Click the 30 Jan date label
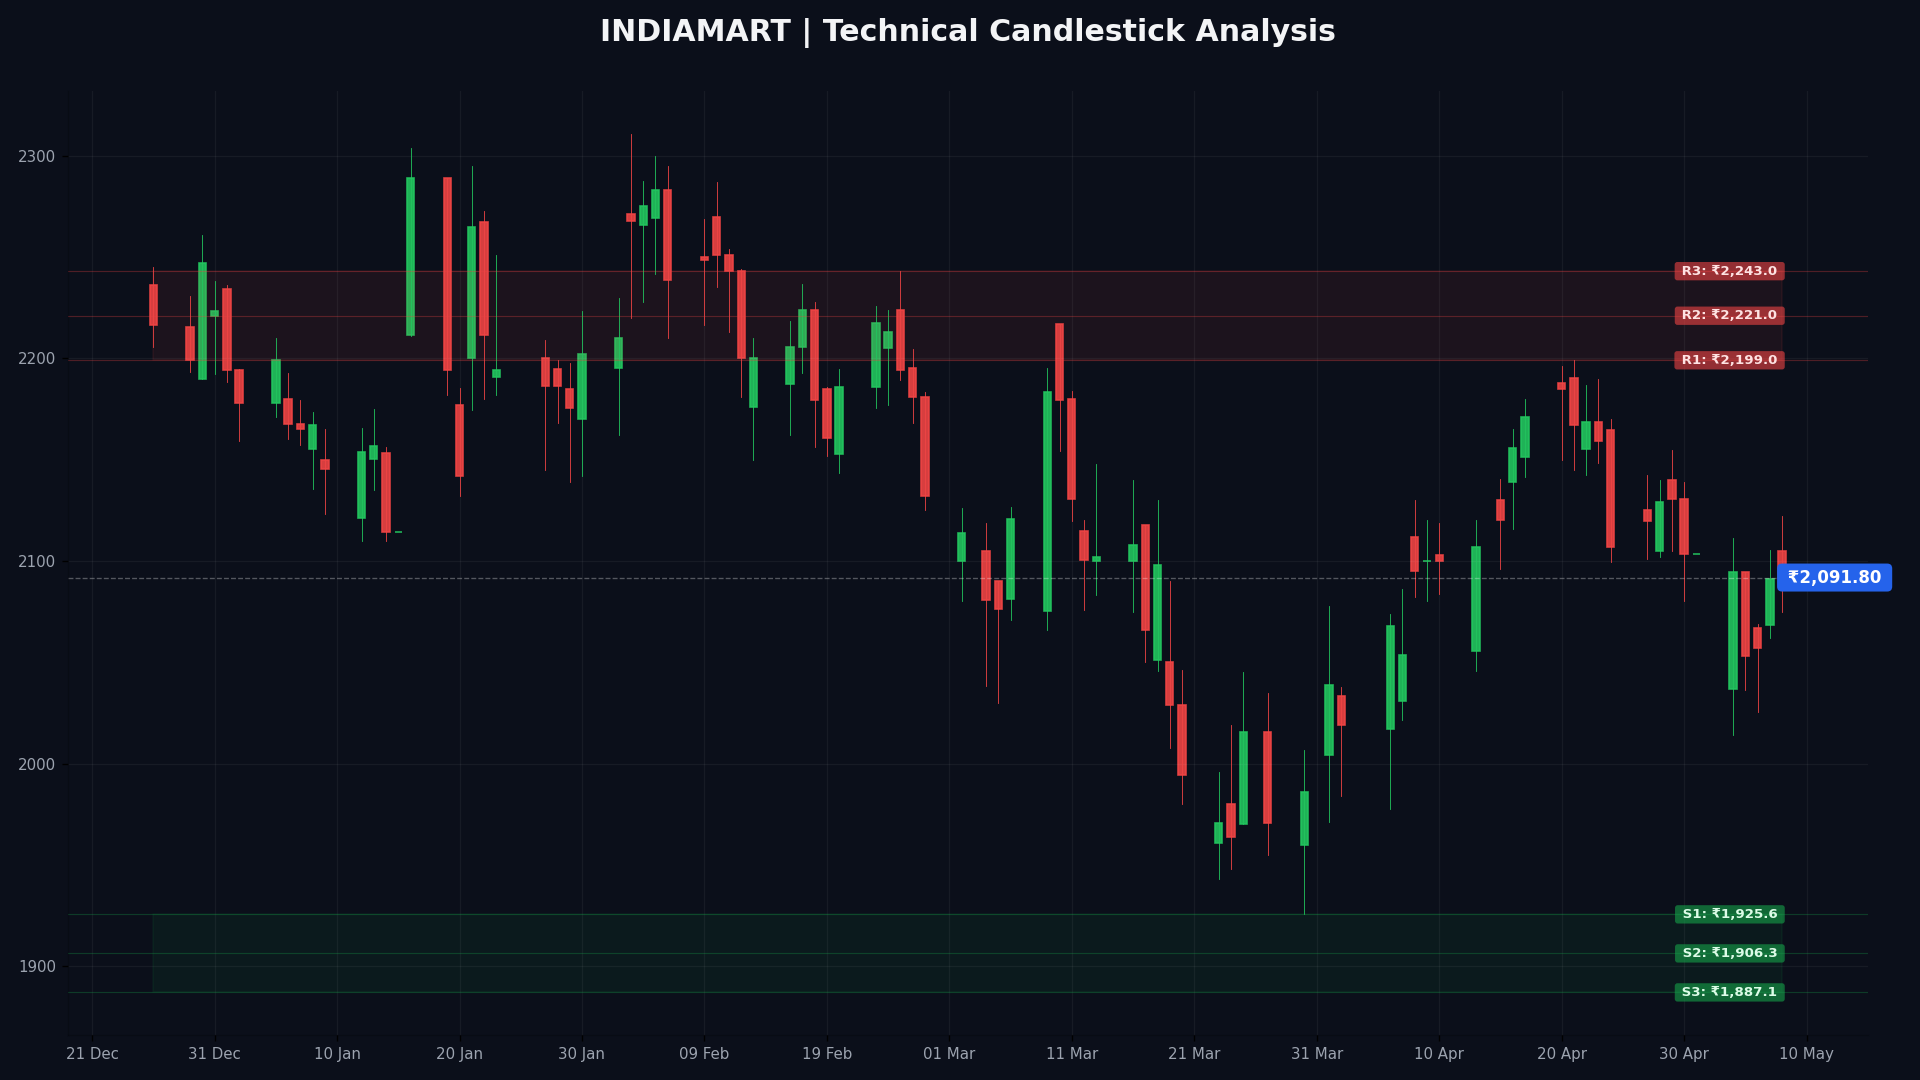The image size is (1920, 1080). point(581,1054)
